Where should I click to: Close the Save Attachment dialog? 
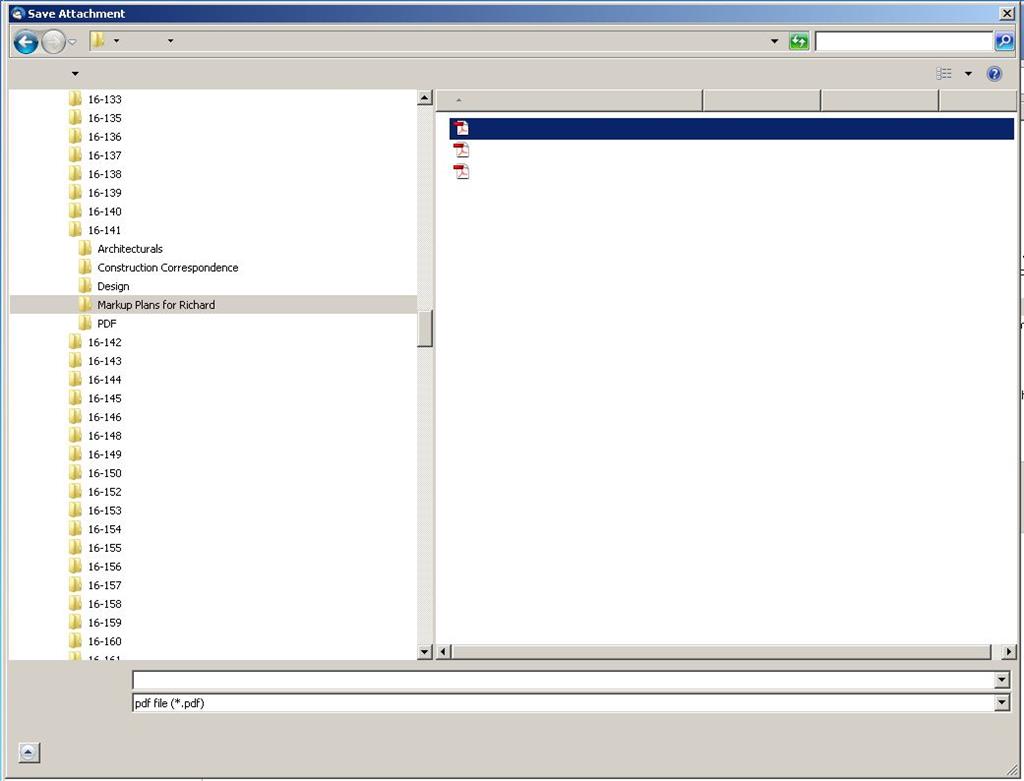click(1007, 13)
